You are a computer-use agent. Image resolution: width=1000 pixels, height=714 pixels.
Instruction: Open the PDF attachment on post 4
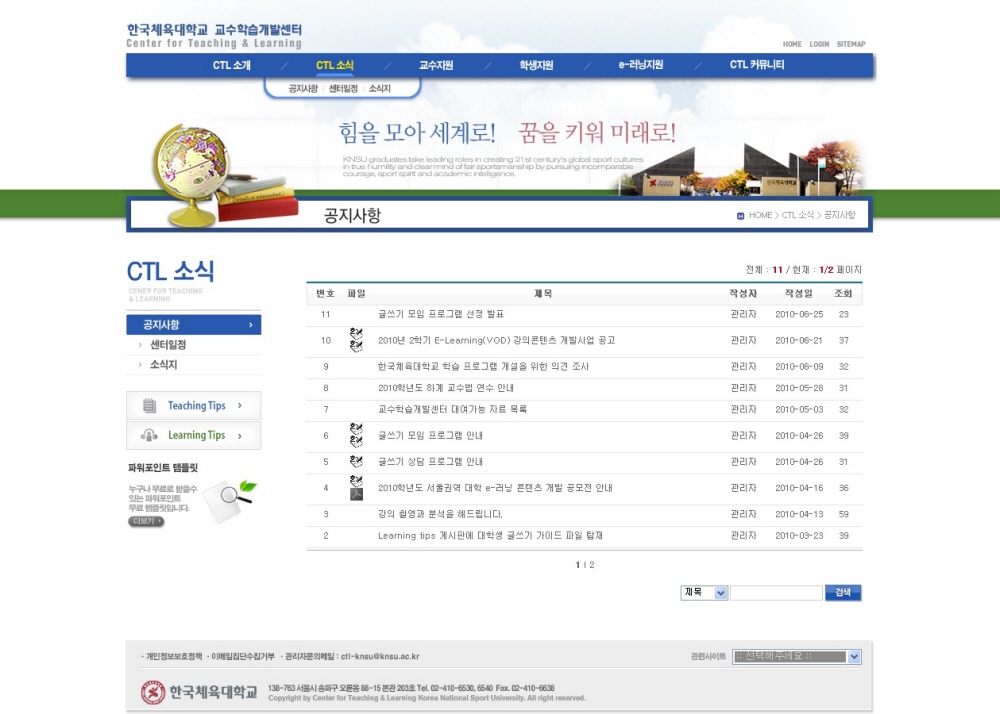(x=356, y=493)
